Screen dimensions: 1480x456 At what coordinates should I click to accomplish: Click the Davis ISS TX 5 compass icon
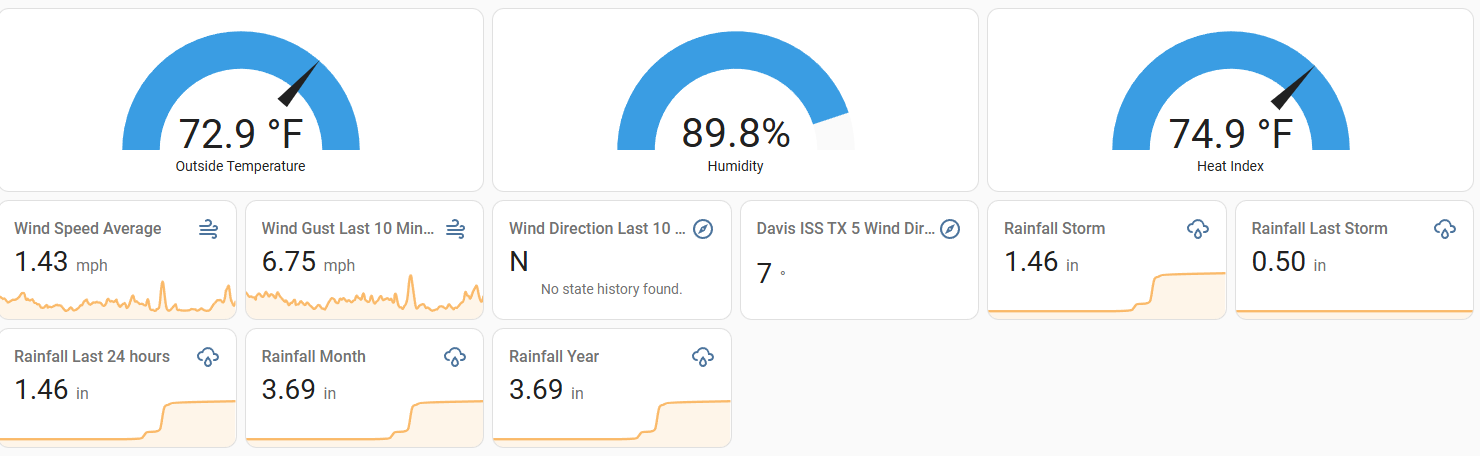[x=951, y=229]
